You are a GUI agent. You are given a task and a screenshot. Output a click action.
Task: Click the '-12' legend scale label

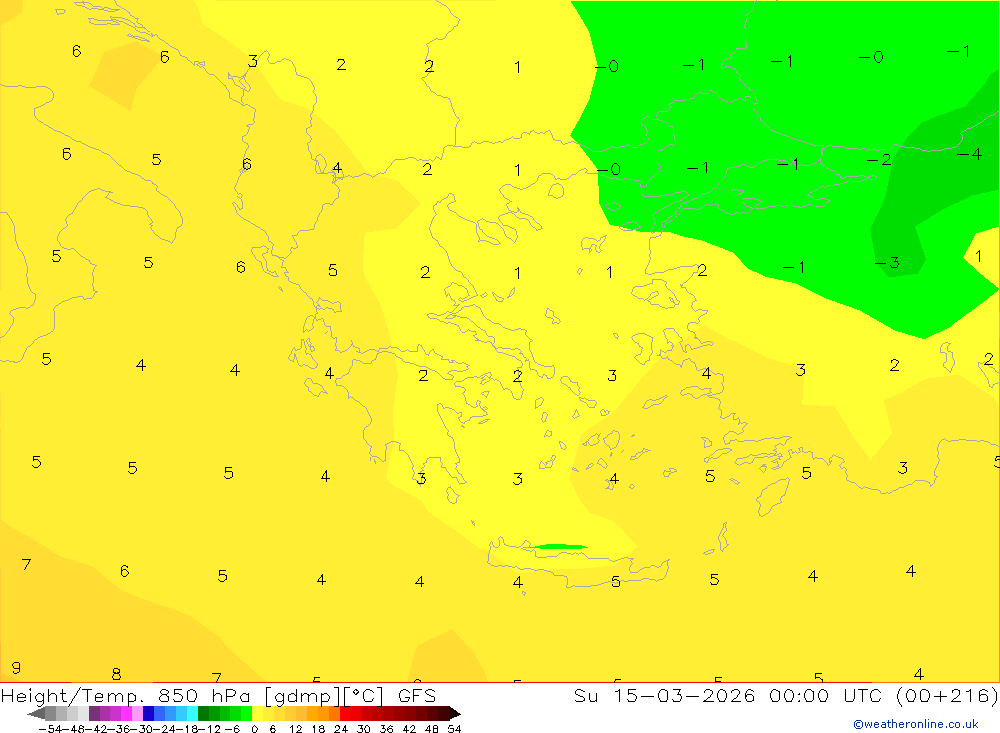pos(209,729)
